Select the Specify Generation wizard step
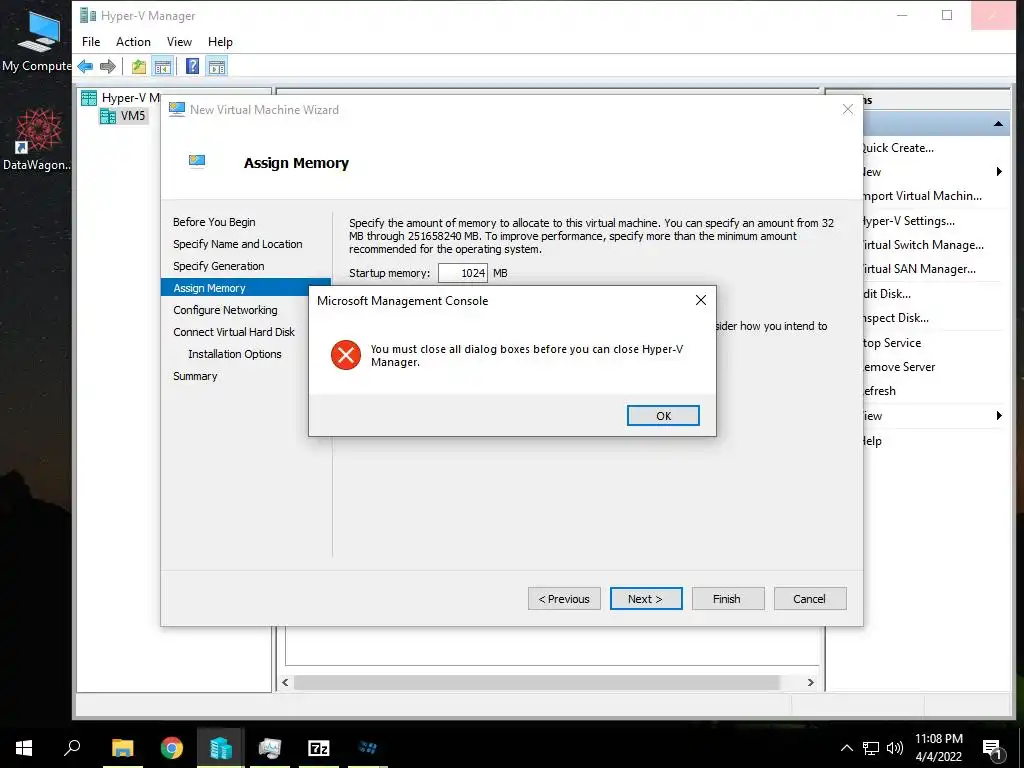This screenshot has width=1024, height=768. pos(219,266)
